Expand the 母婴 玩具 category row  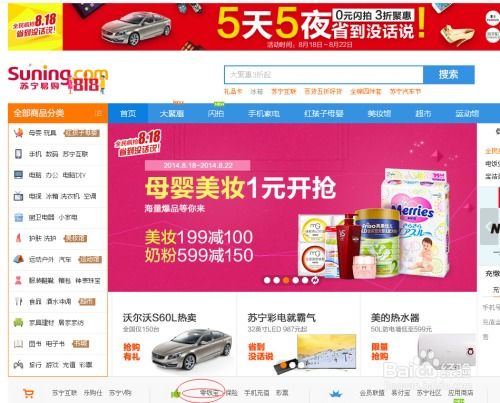coord(58,133)
